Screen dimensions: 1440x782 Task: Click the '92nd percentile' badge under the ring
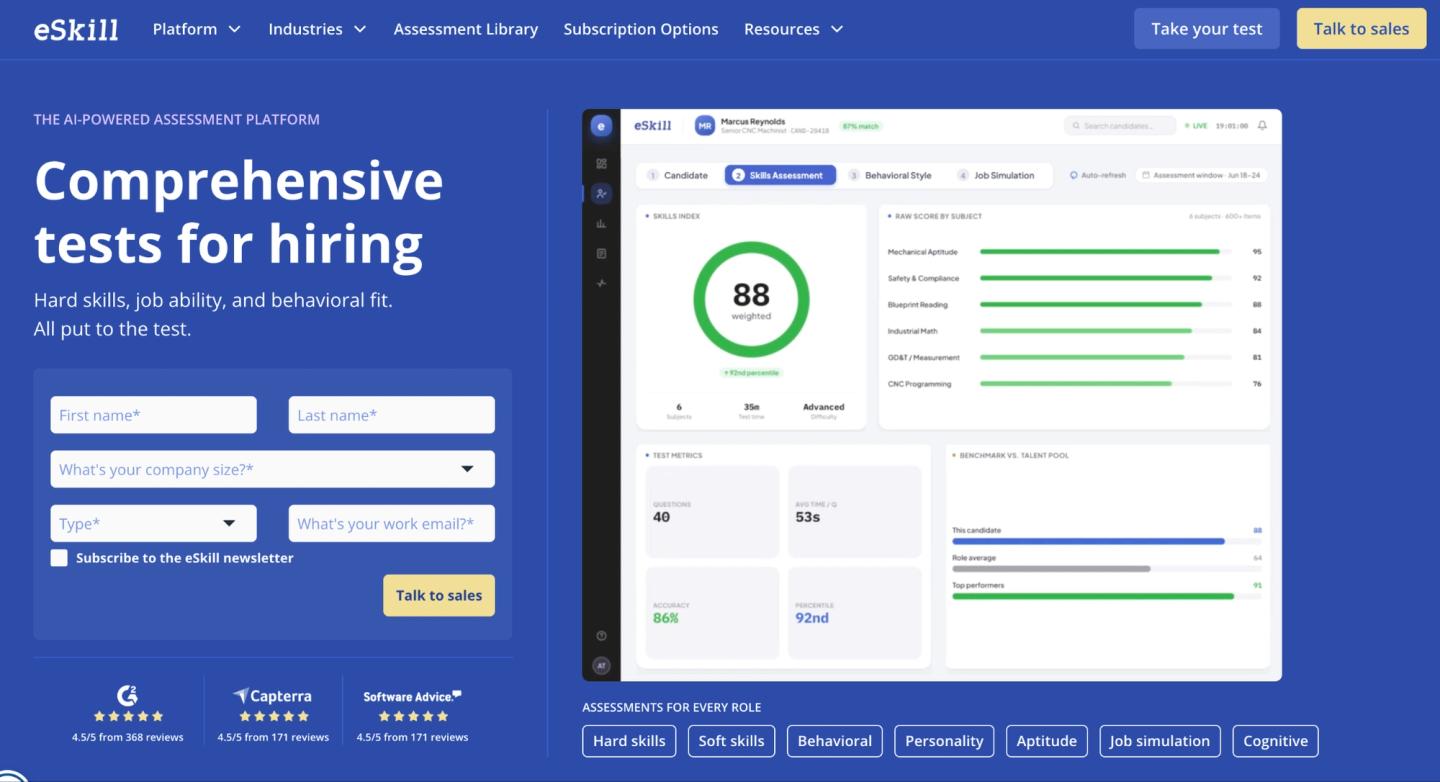(x=751, y=373)
